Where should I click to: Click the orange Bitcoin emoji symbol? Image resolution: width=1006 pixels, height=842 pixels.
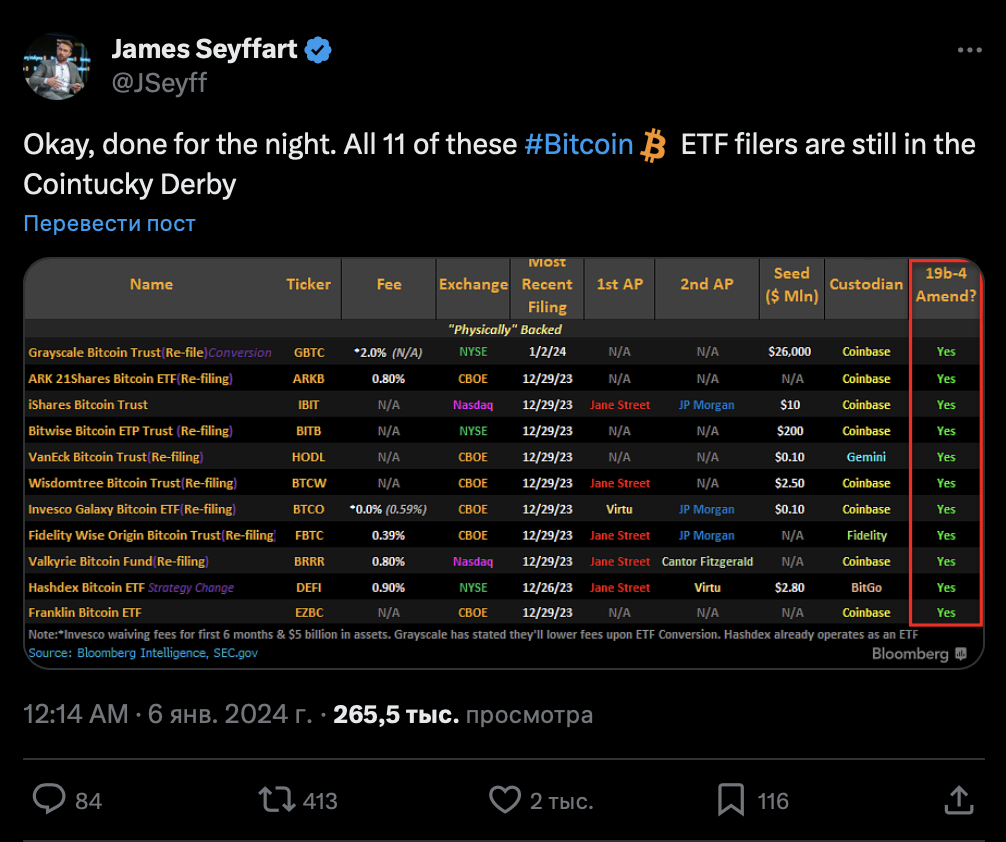coord(654,145)
